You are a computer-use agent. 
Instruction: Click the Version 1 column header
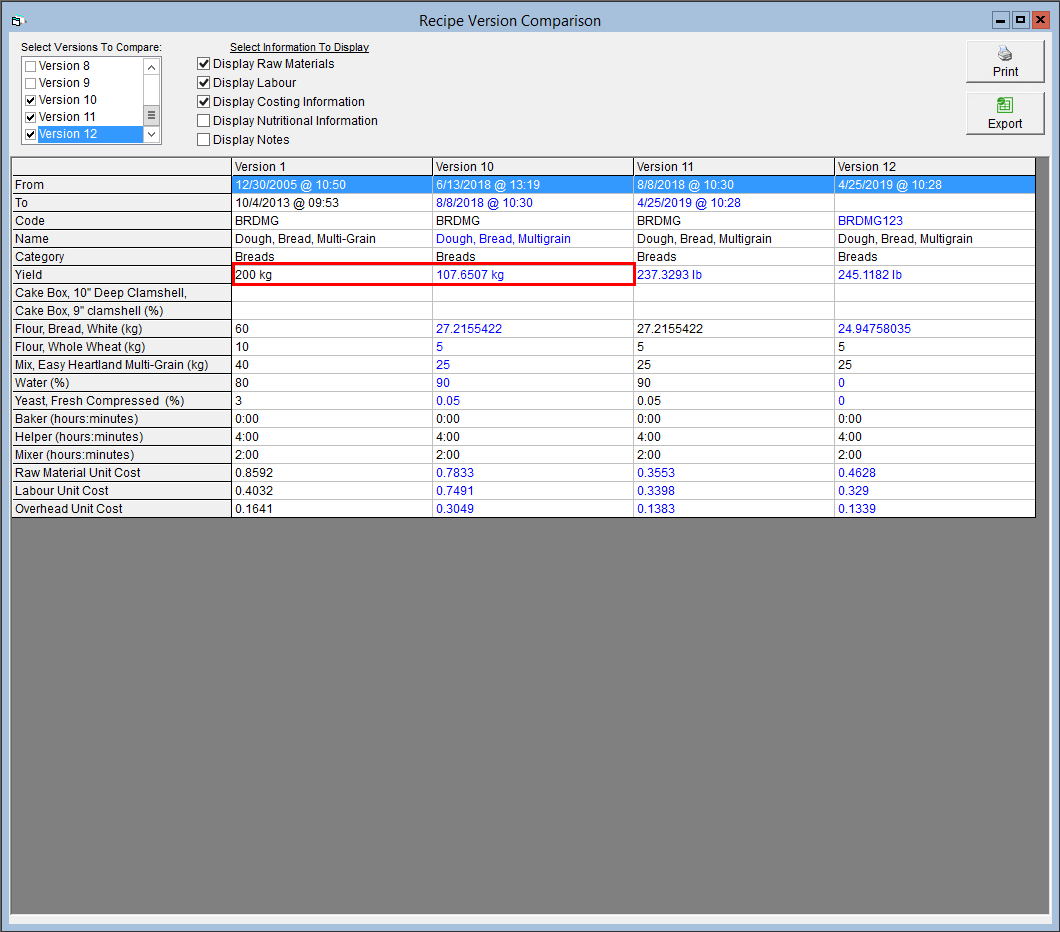331,167
